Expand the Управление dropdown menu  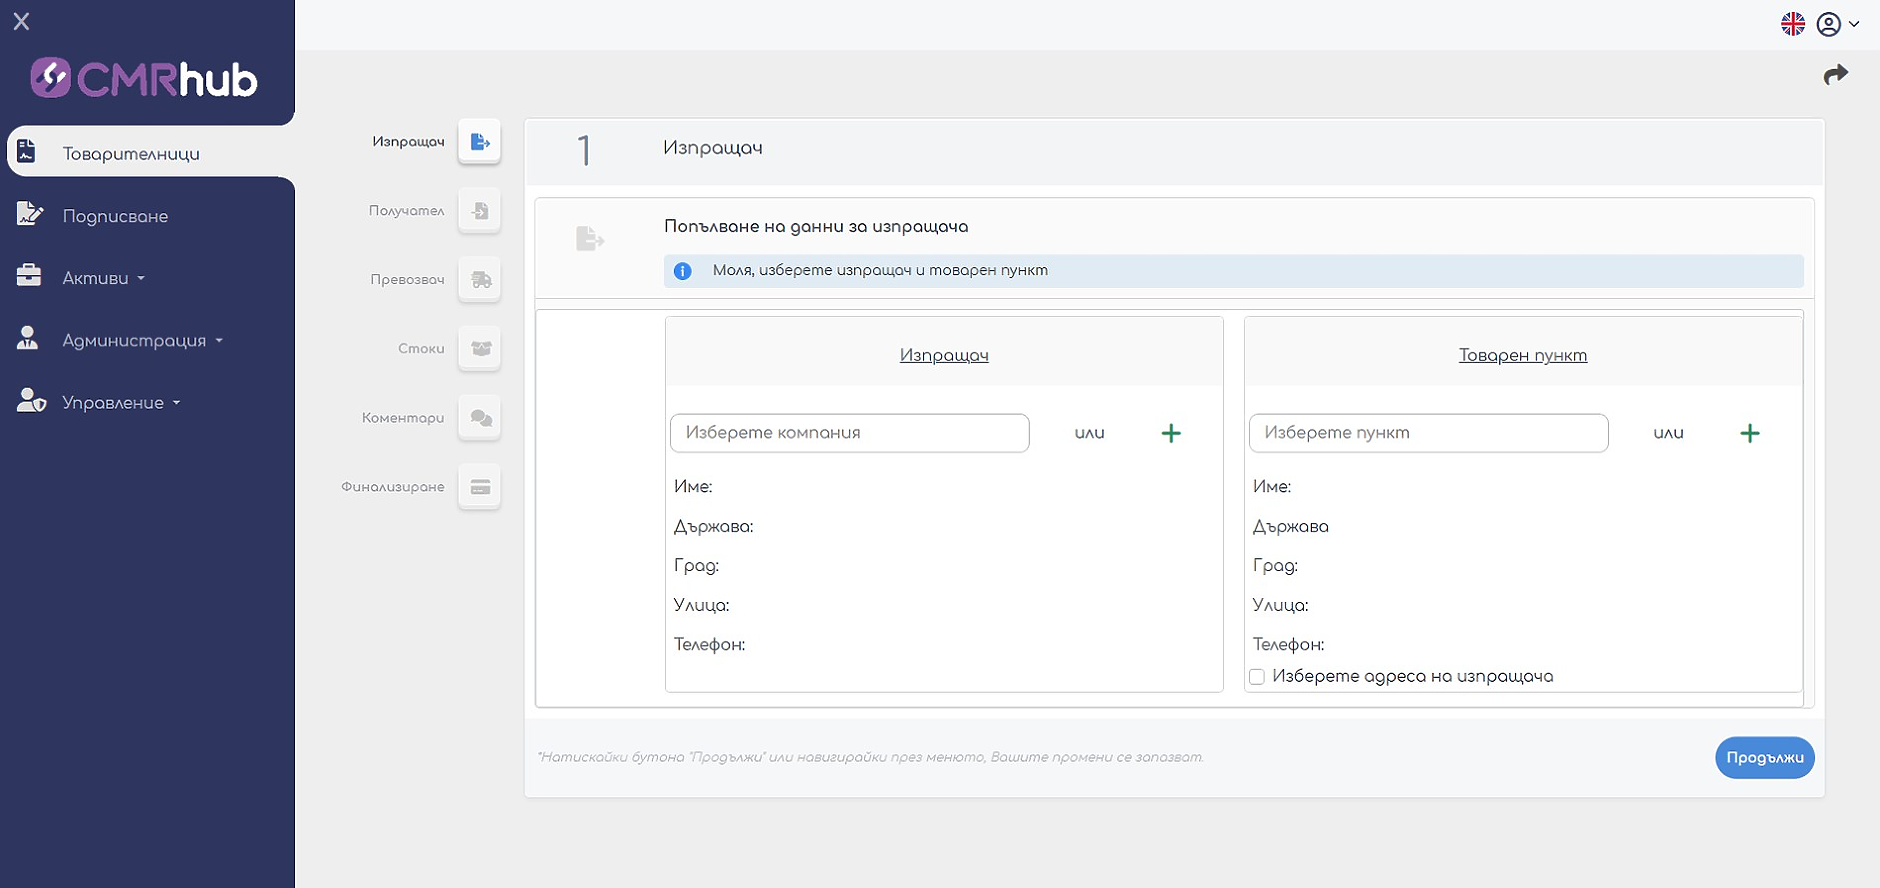[x=122, y=403]
